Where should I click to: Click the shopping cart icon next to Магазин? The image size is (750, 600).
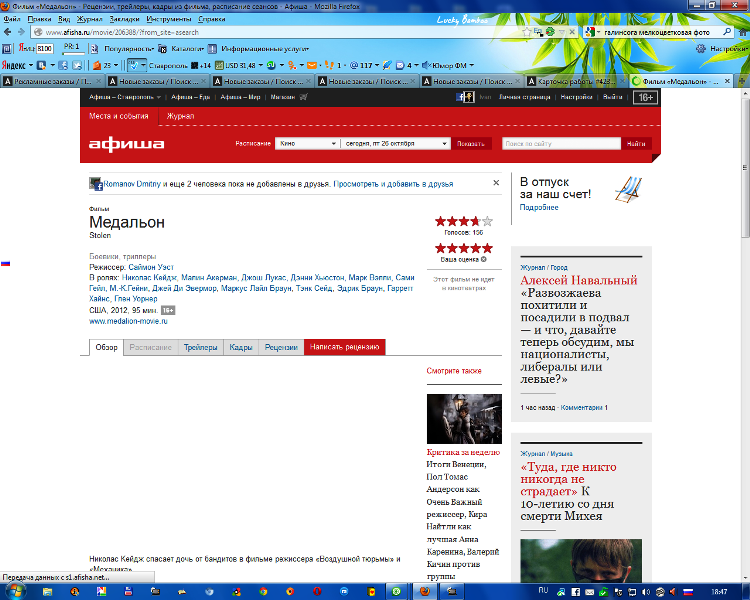point(303,97)
